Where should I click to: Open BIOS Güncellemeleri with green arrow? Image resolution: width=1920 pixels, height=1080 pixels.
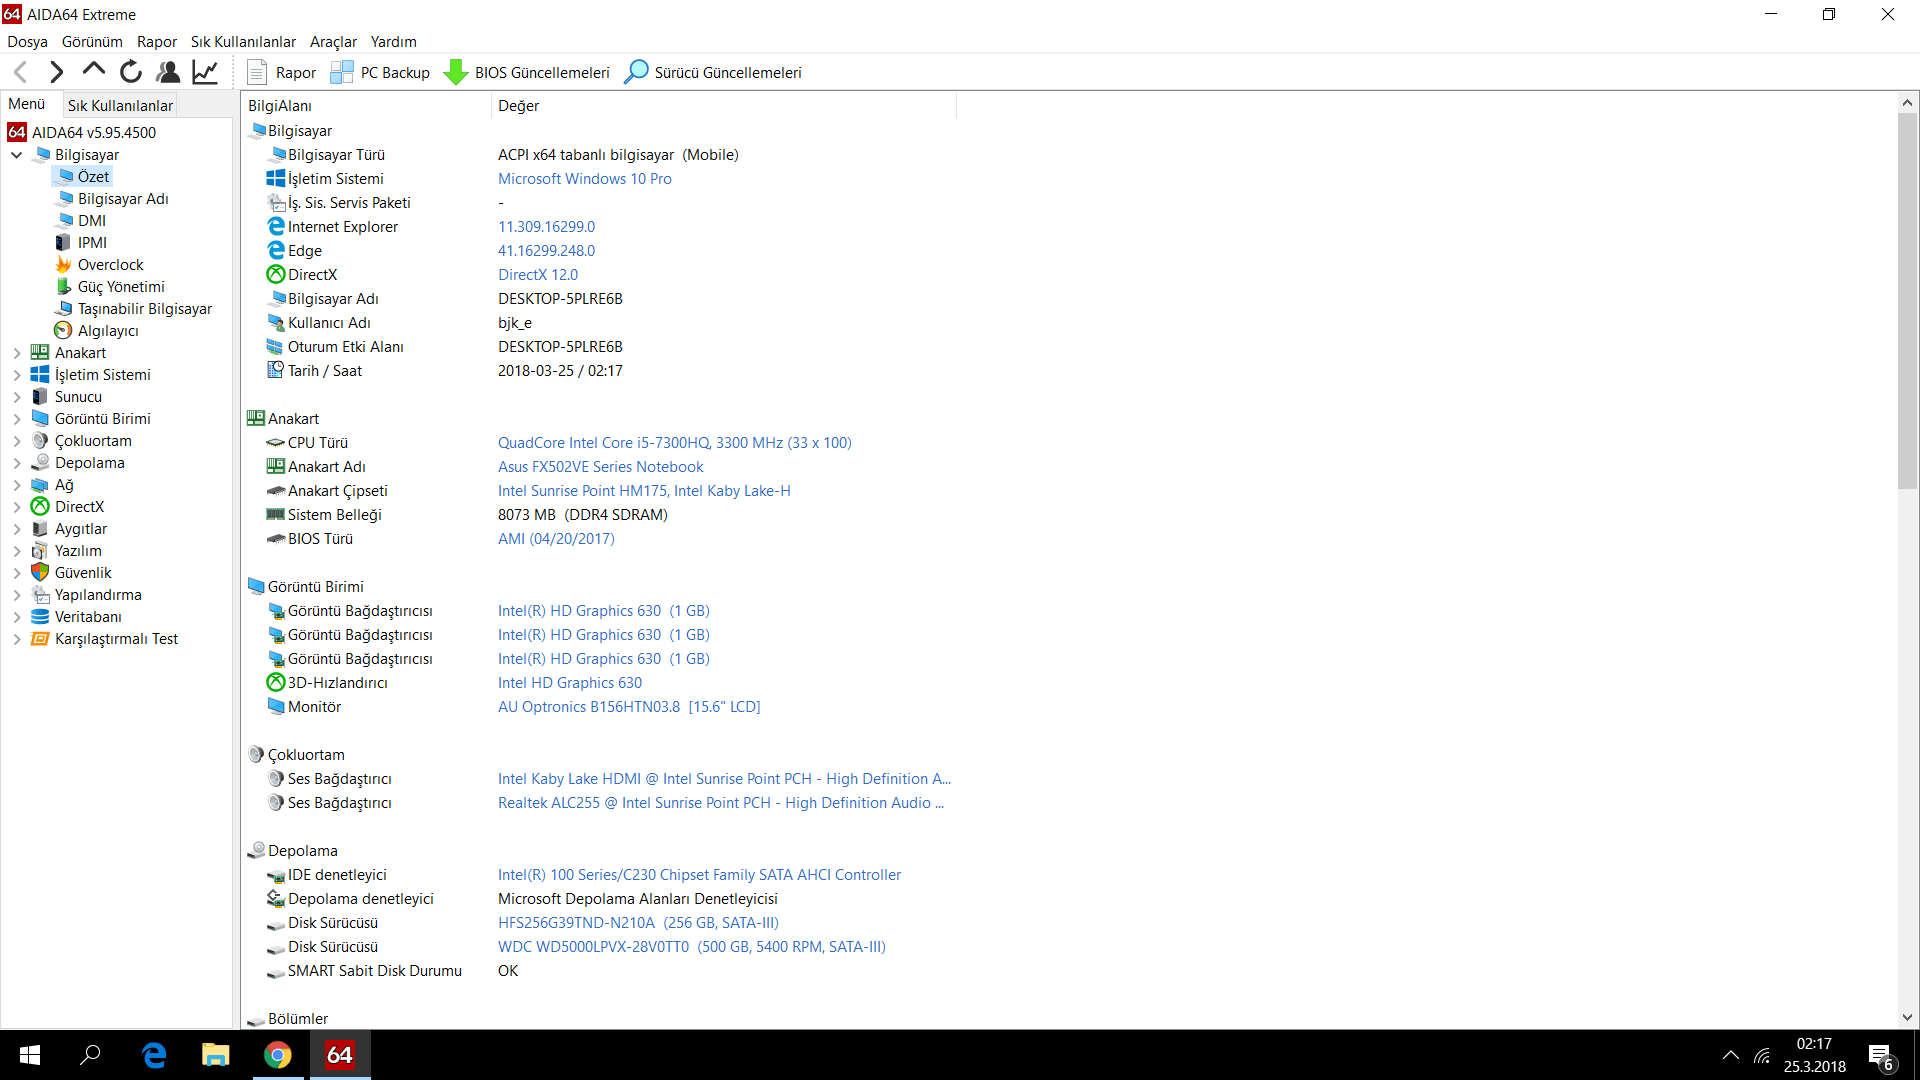point(456,72)
